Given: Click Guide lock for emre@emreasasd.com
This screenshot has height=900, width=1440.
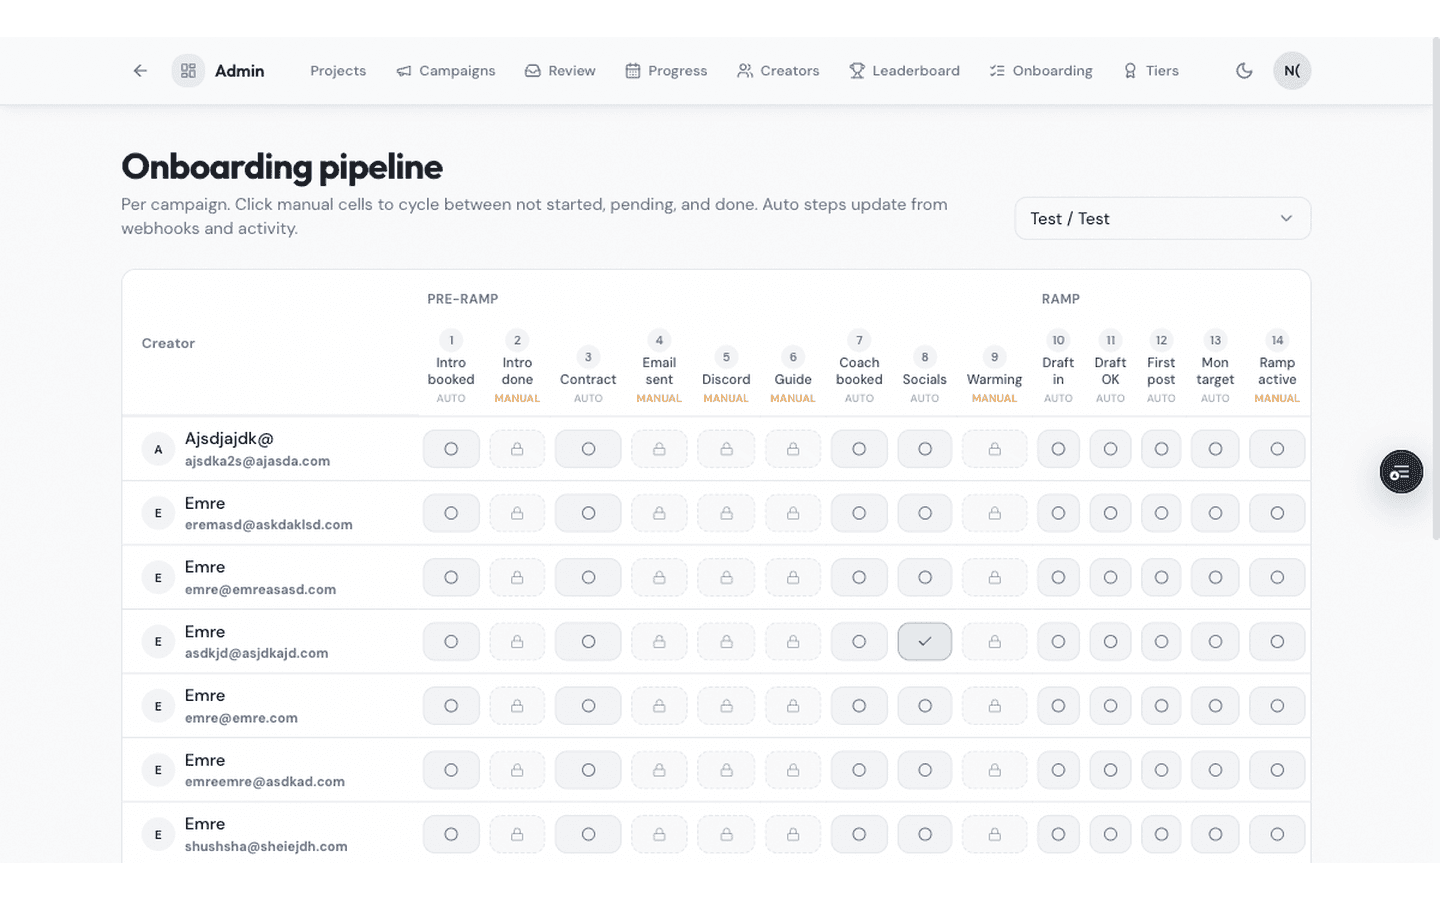Looking at the screenshot, I should point(793,577).
